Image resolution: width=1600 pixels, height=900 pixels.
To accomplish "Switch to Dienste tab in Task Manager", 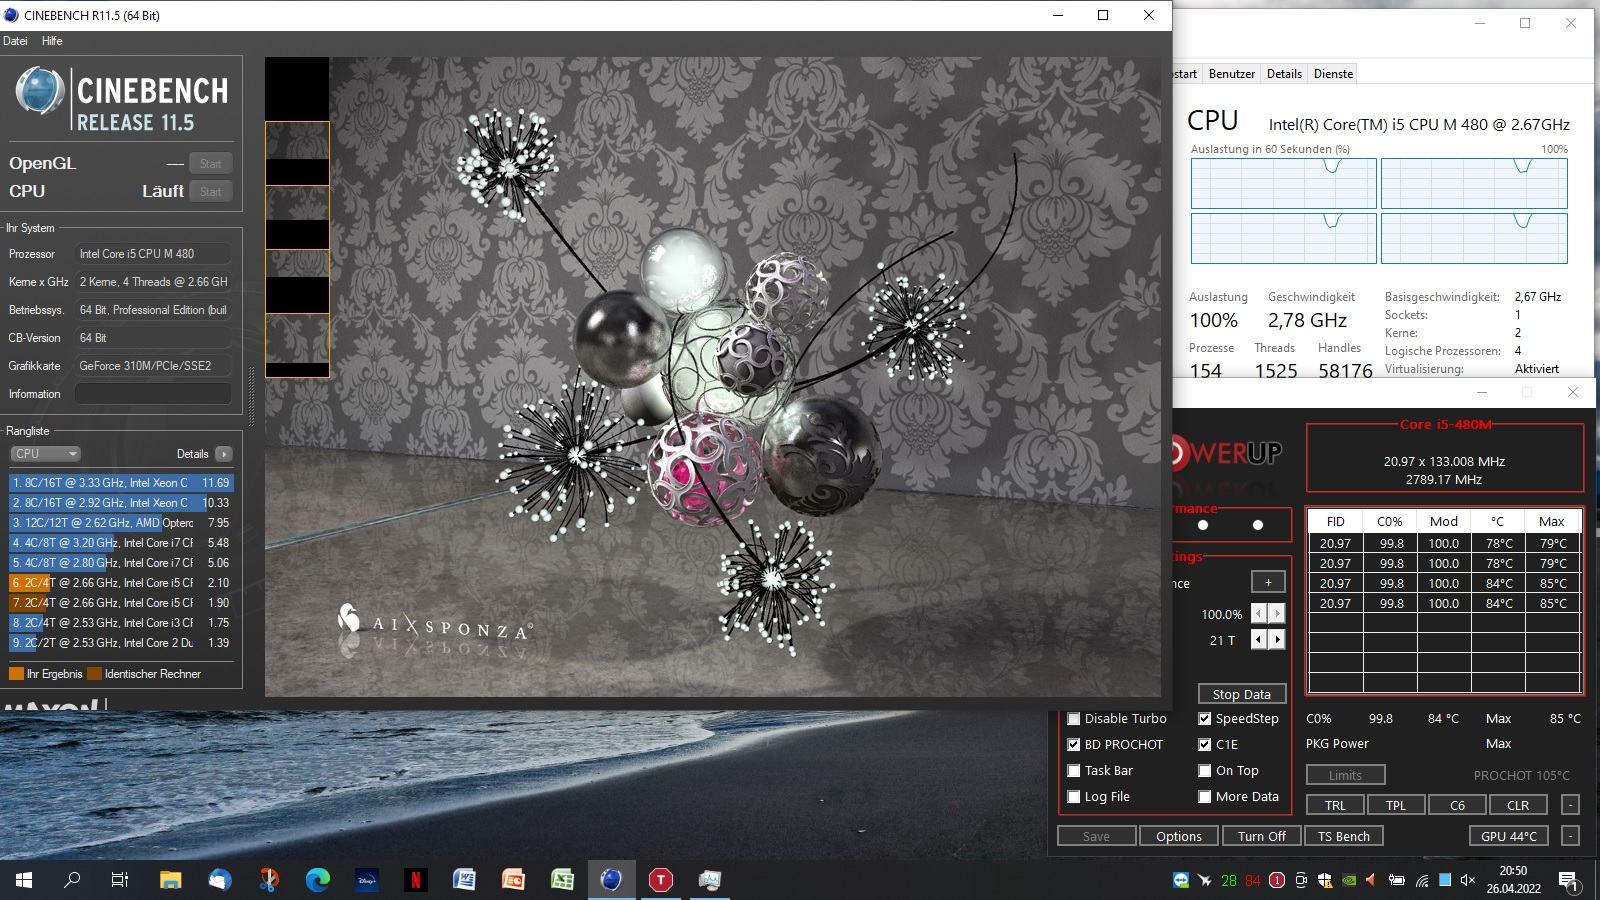I will click(1333, 74).
